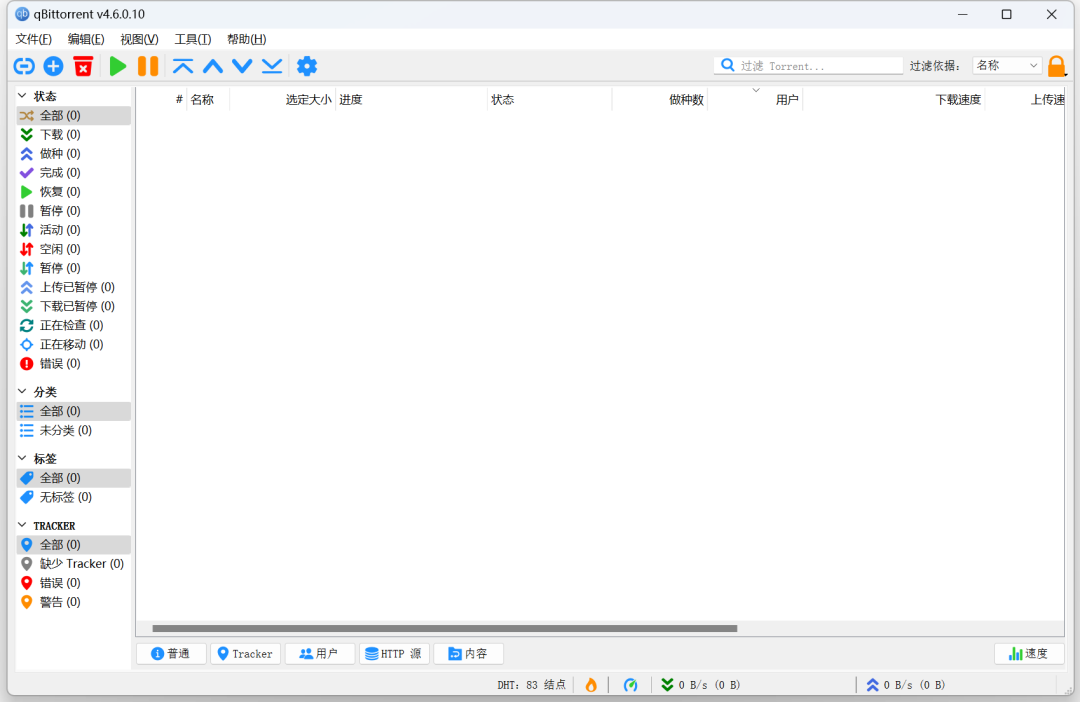Select the 恢复 (0) status filter

74,192
